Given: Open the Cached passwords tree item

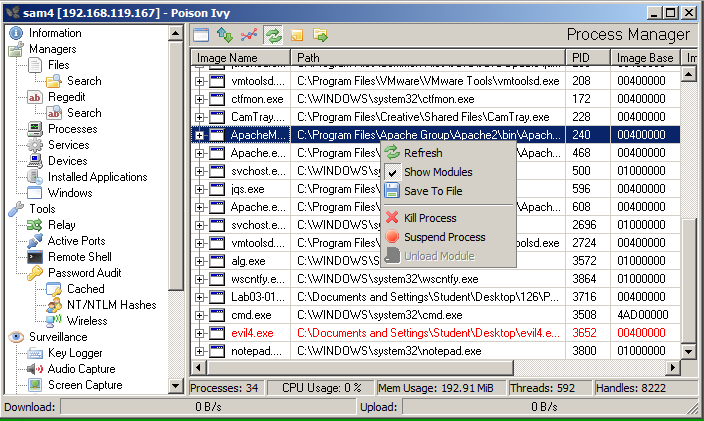Looking at the screenshot, I should [x=85, y=289].
